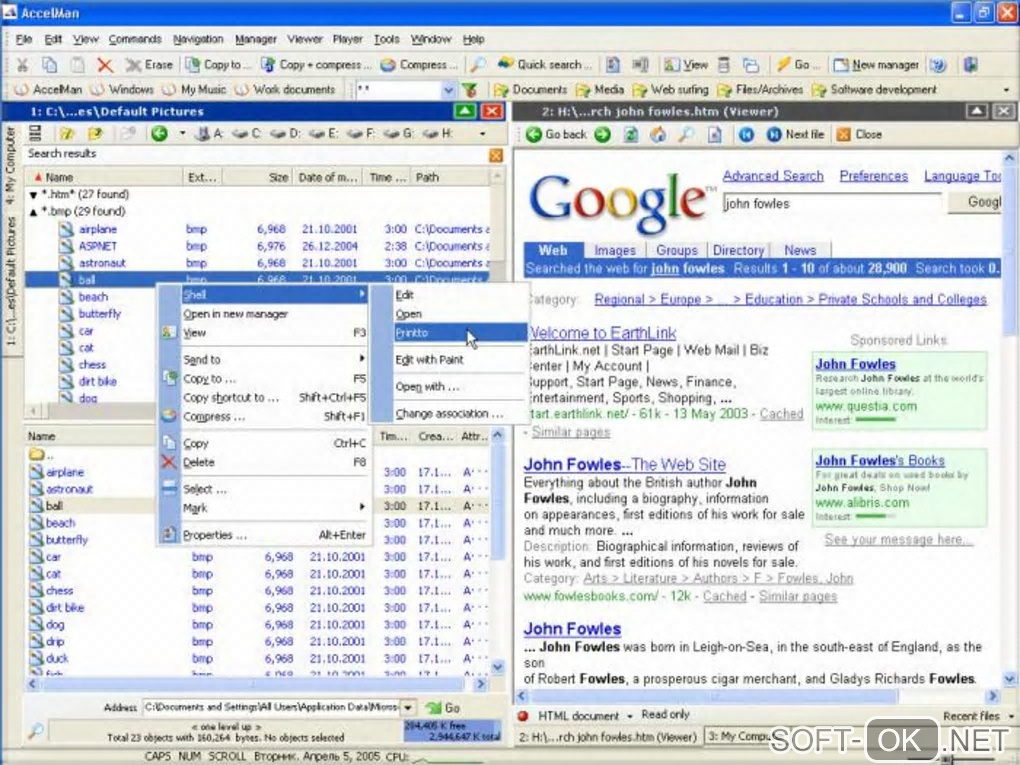Open the Address path dropdown arrow
This screenshot has height=765, width=1020.
(x=408, y=707)
